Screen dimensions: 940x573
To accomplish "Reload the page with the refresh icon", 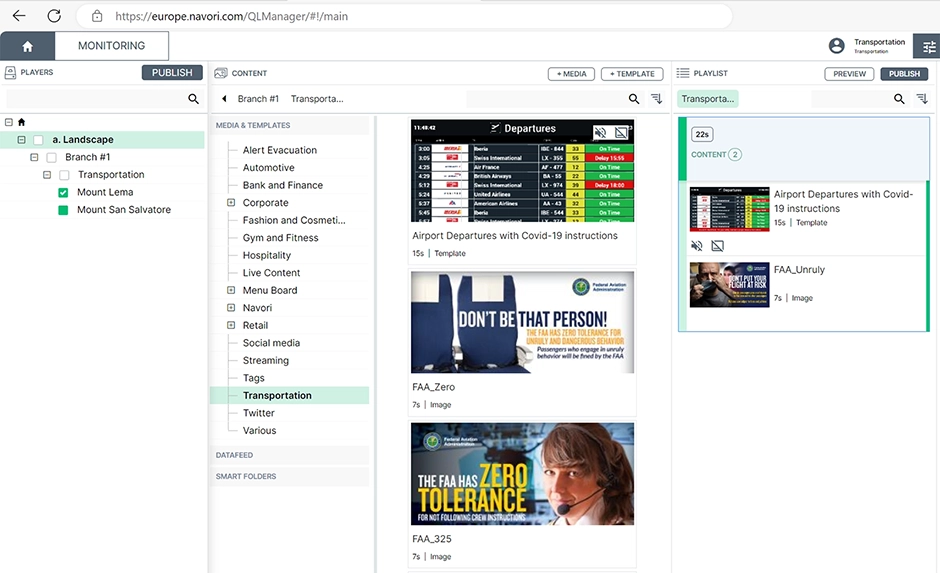I will pos(54,16).
